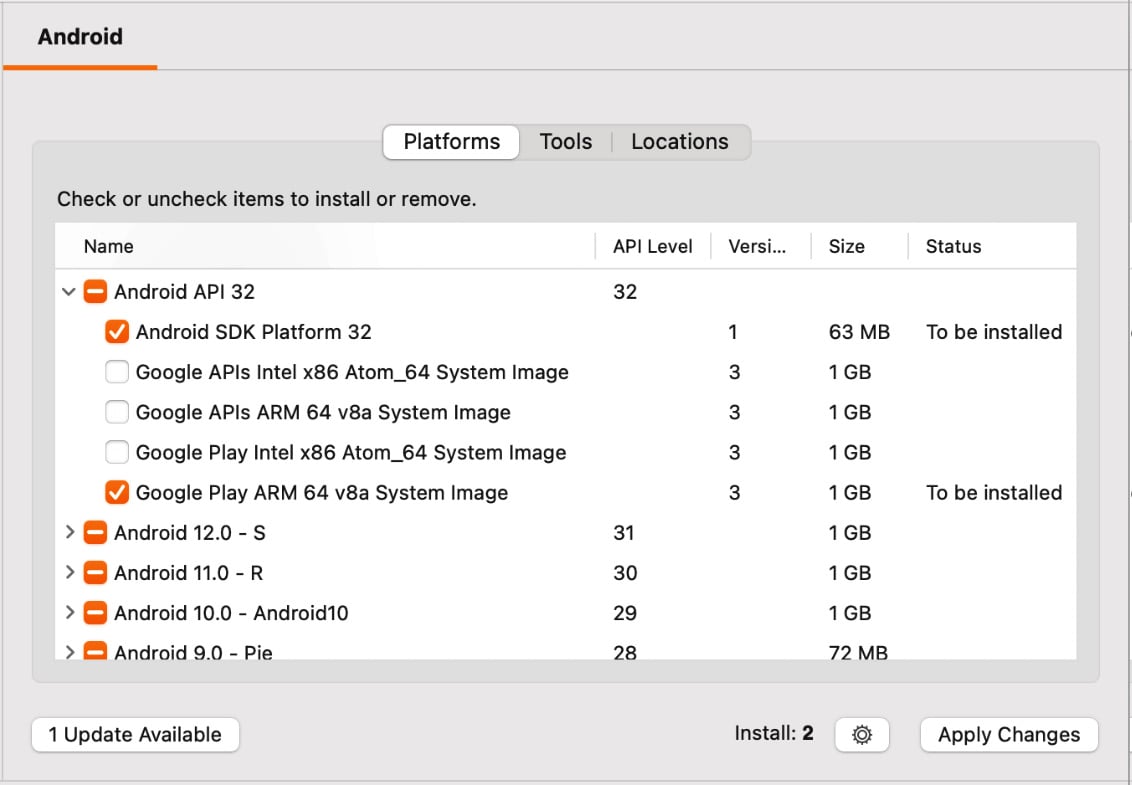
Task: Check Google APIs Intel x86 Atom_64 System Image
Action: point(117,372)
